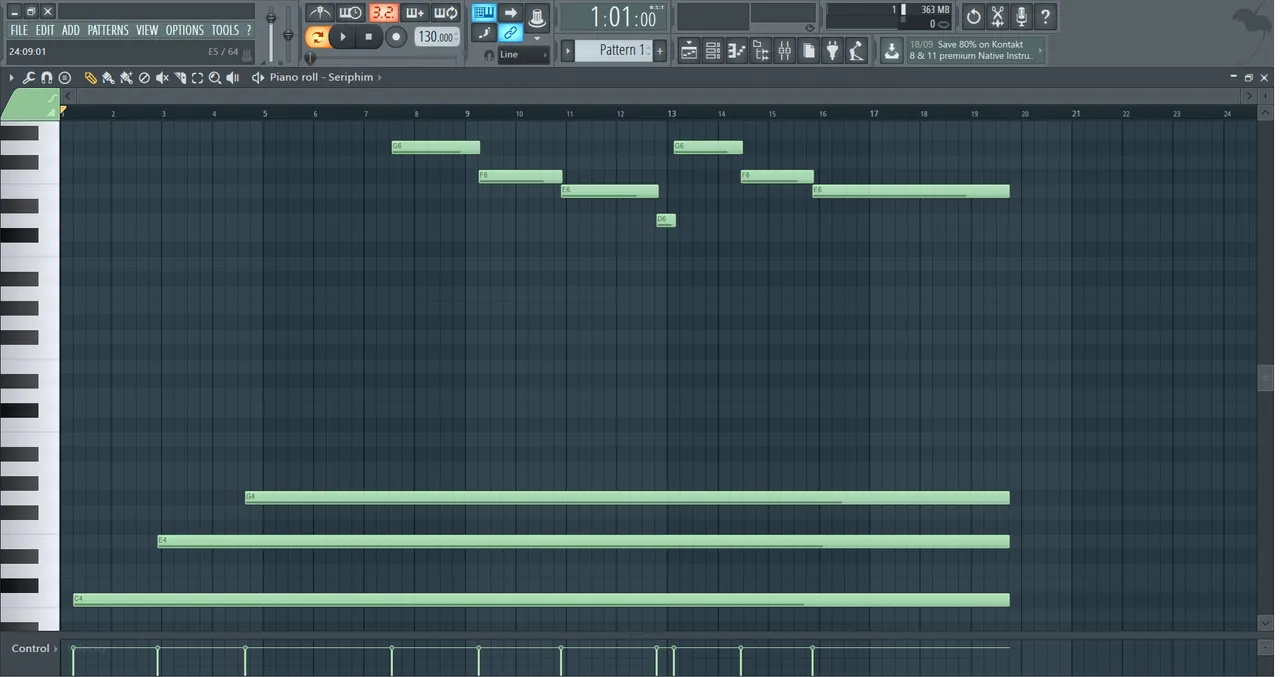Open the Channel rack icon
The image size is (1280, 677).
713,50
